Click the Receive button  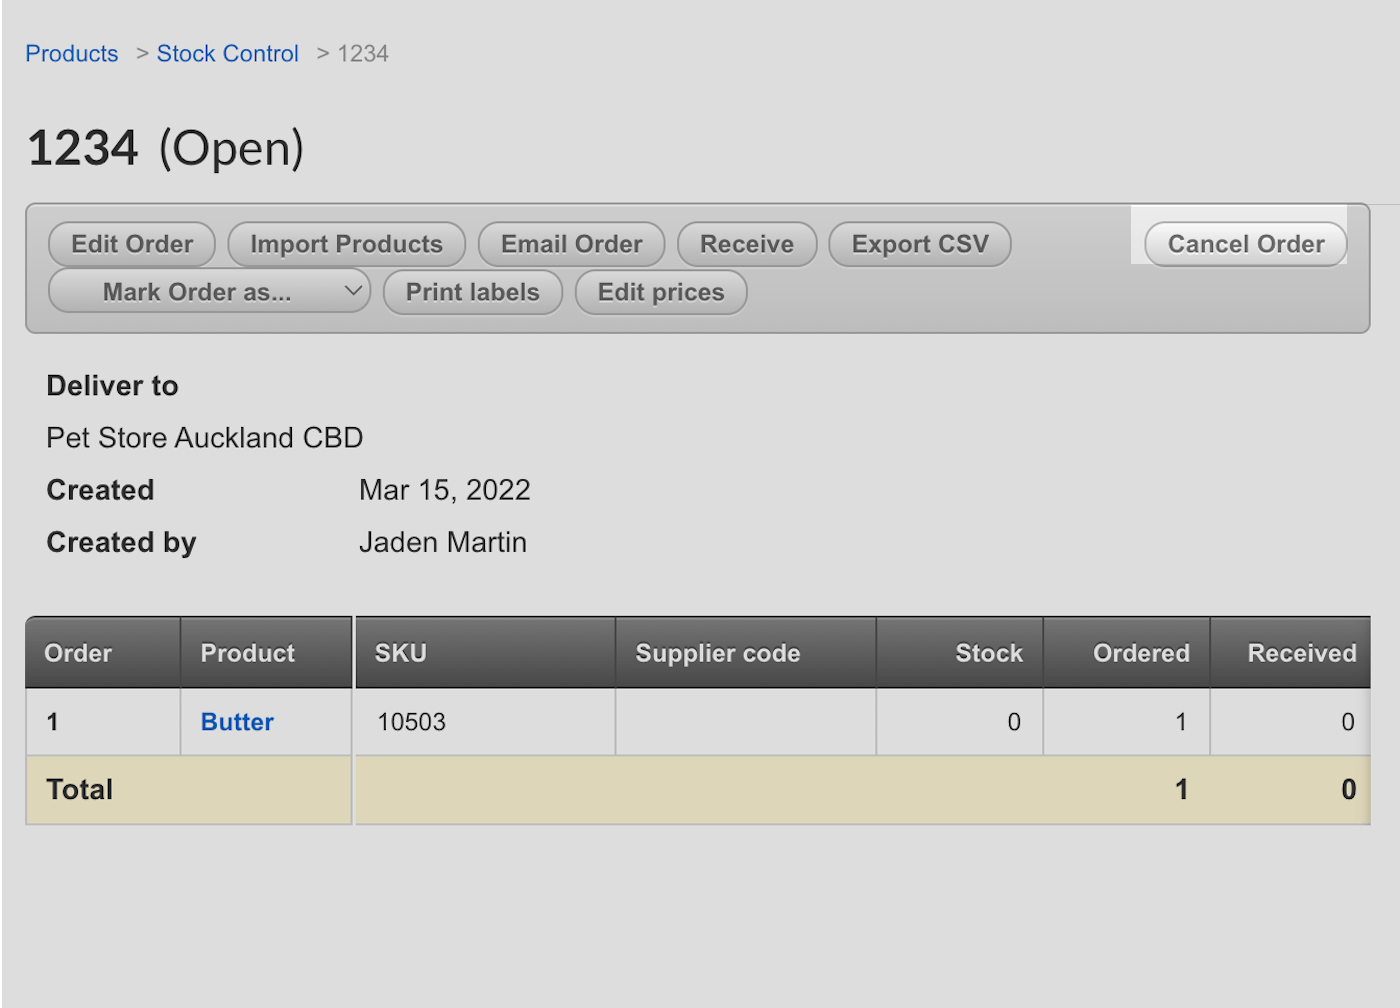point(747,244)
